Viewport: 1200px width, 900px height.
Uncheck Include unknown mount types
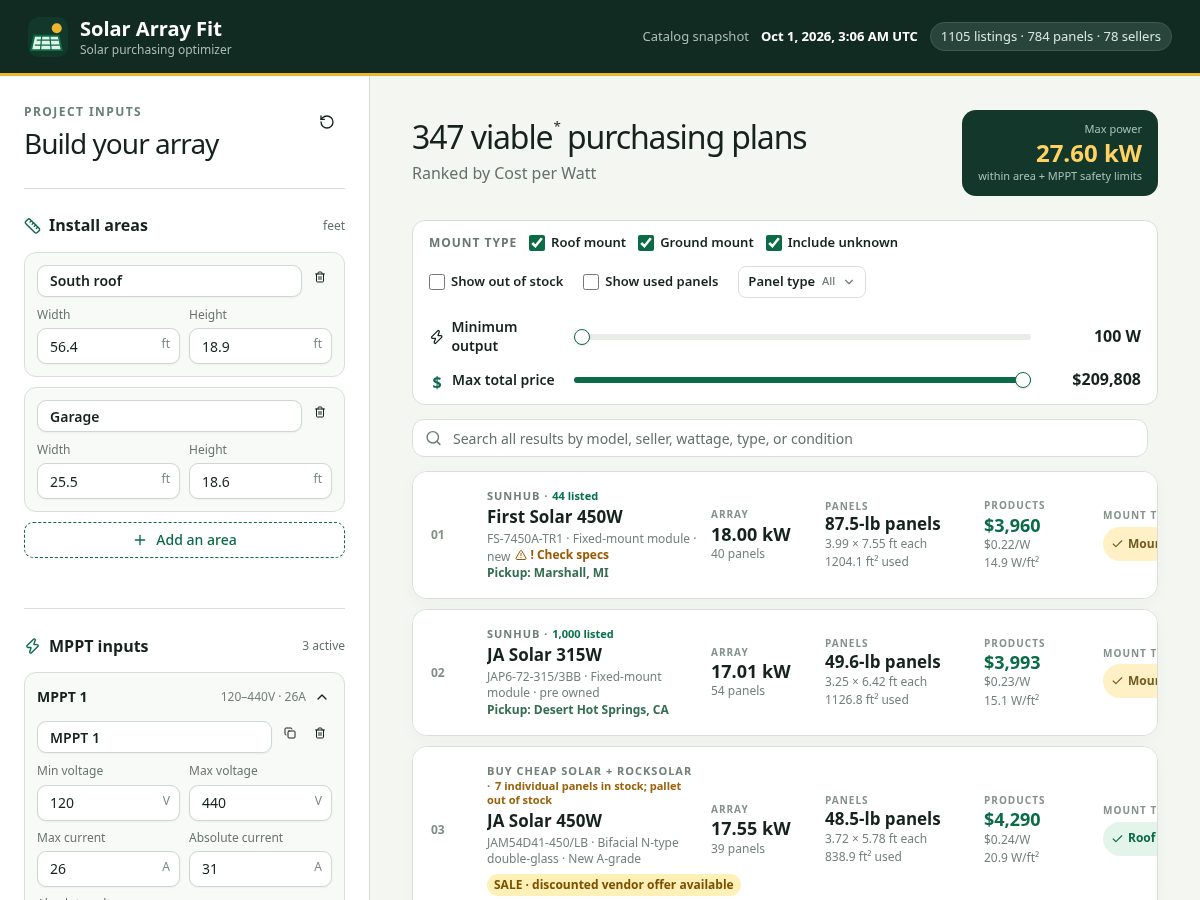pyautogui.click(x=774, y=243)
